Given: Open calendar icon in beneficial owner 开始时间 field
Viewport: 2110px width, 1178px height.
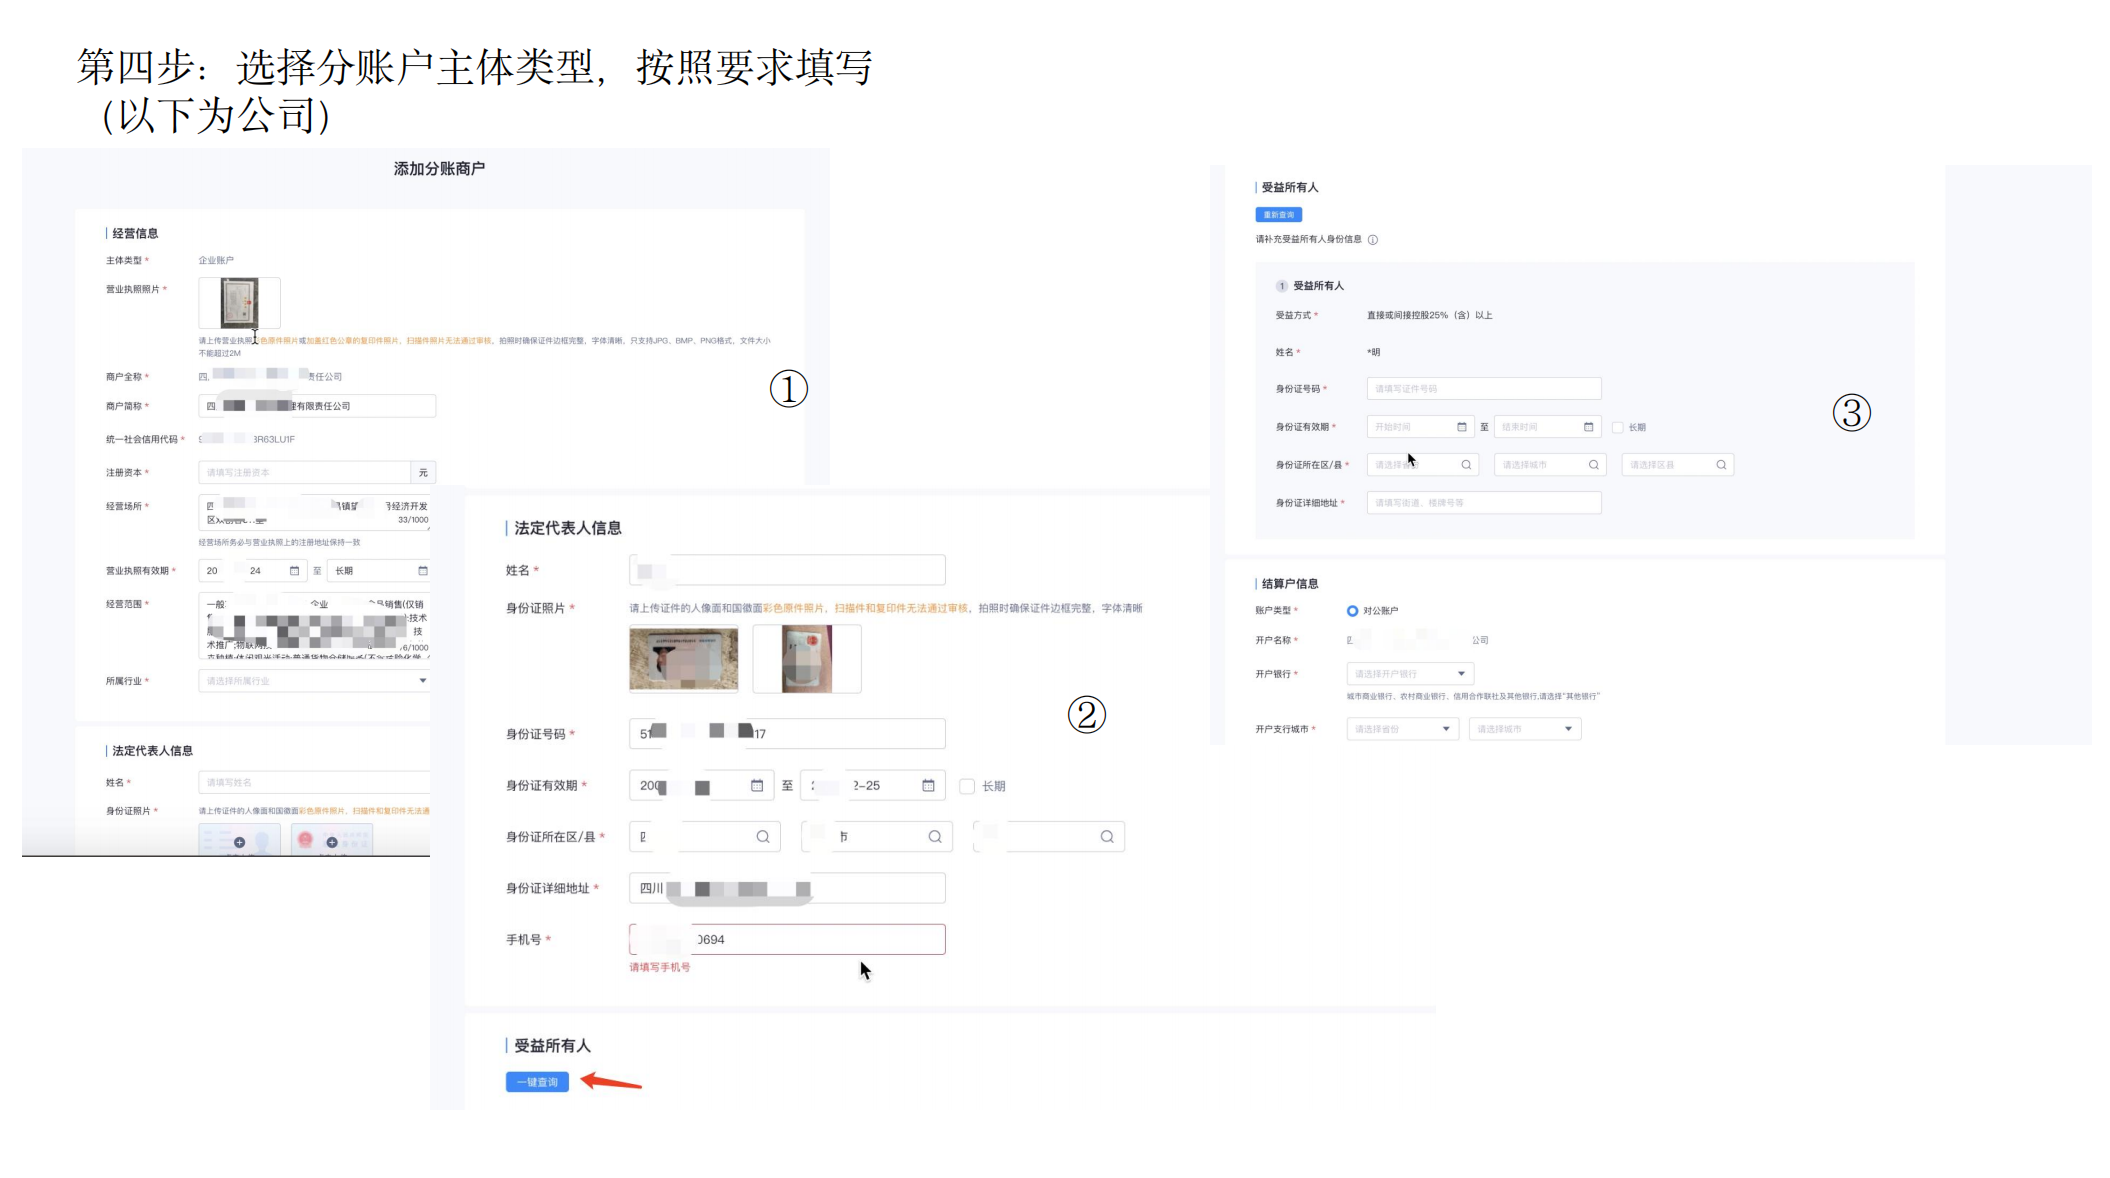Looking at the screenshot, I should point(1462,427).
